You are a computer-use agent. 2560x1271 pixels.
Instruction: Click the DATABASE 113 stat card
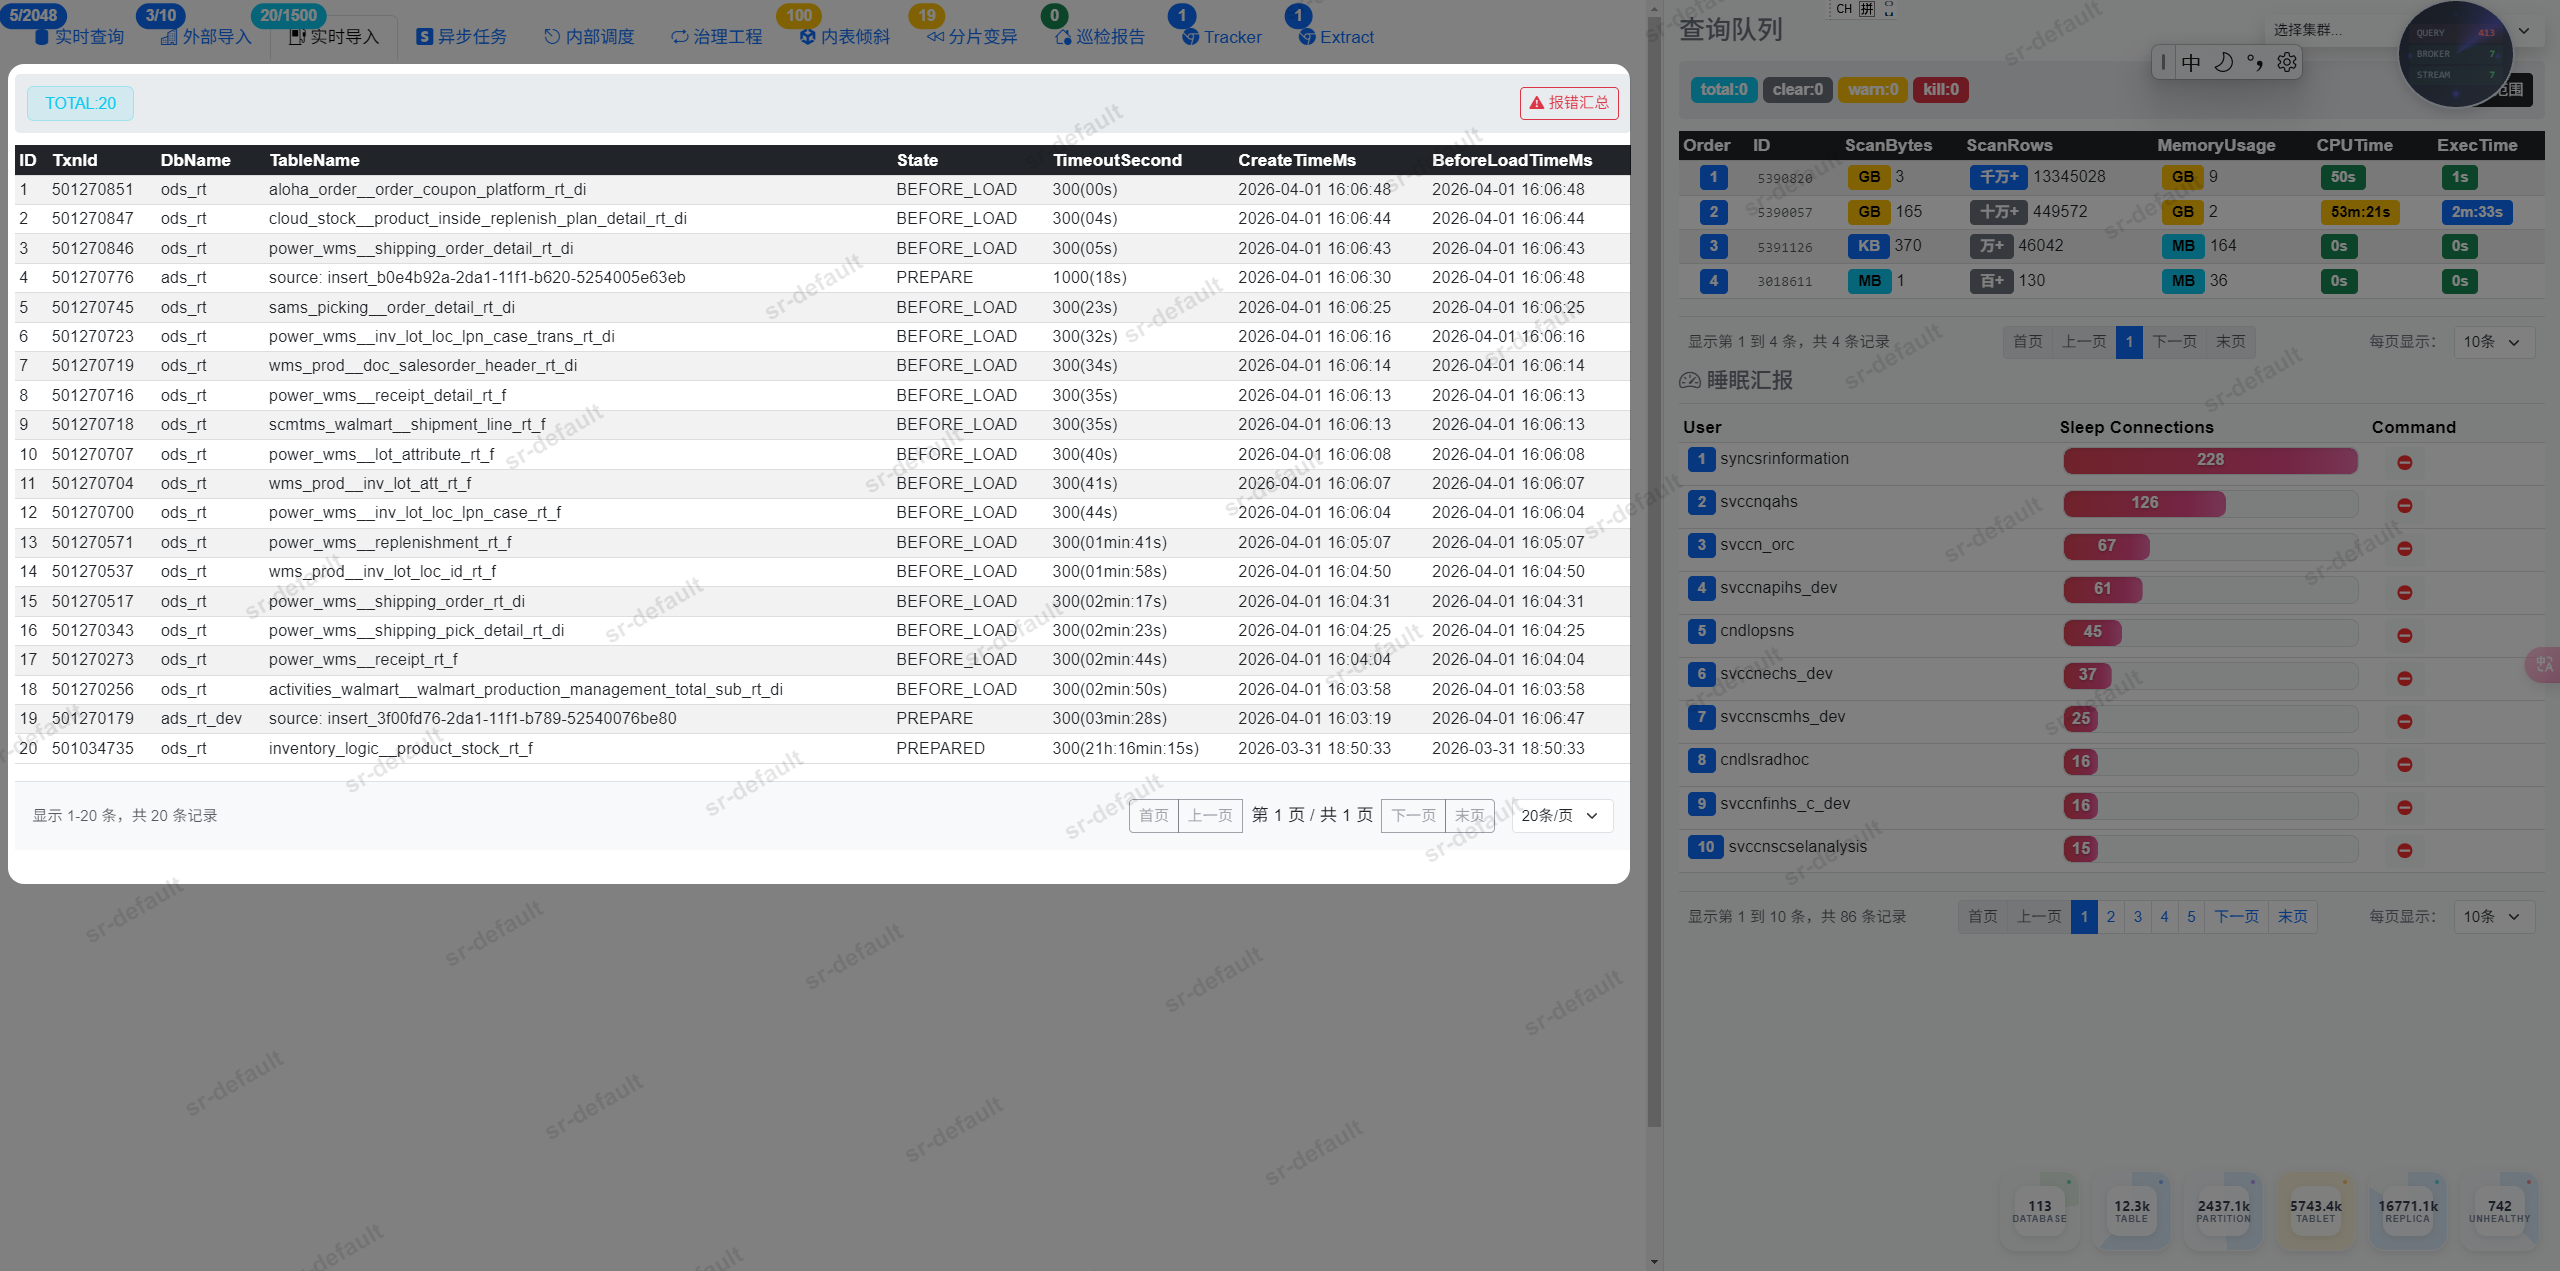[2039, 1210]
